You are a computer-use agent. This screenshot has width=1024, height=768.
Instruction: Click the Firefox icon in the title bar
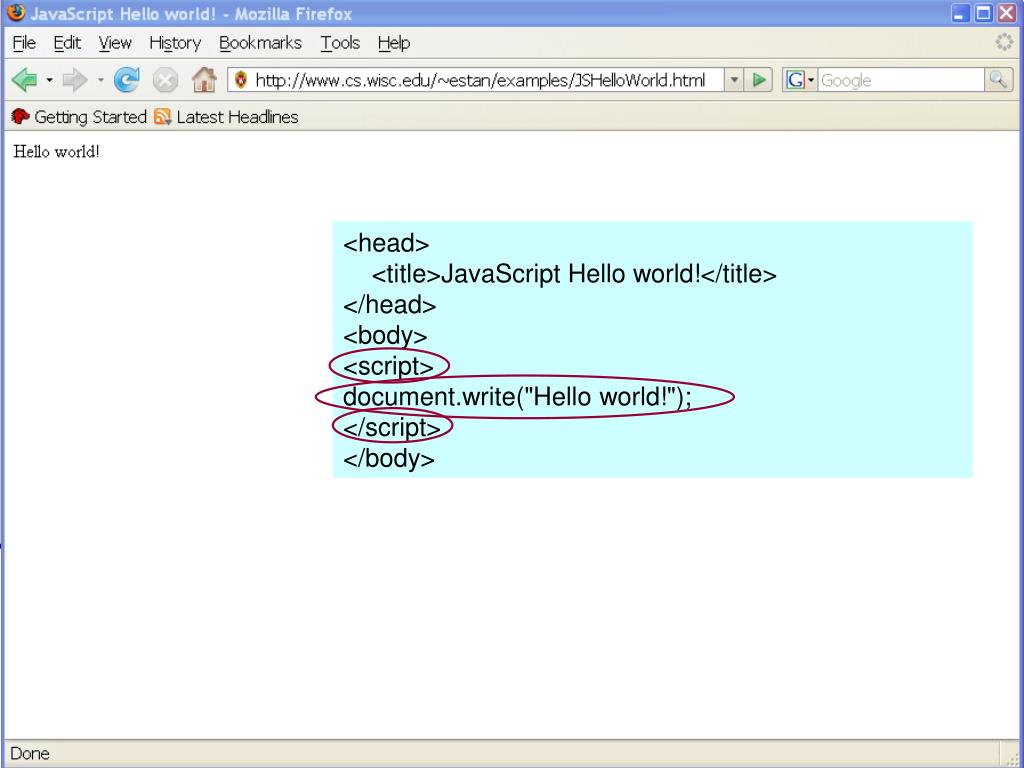[x=16, y=12]
